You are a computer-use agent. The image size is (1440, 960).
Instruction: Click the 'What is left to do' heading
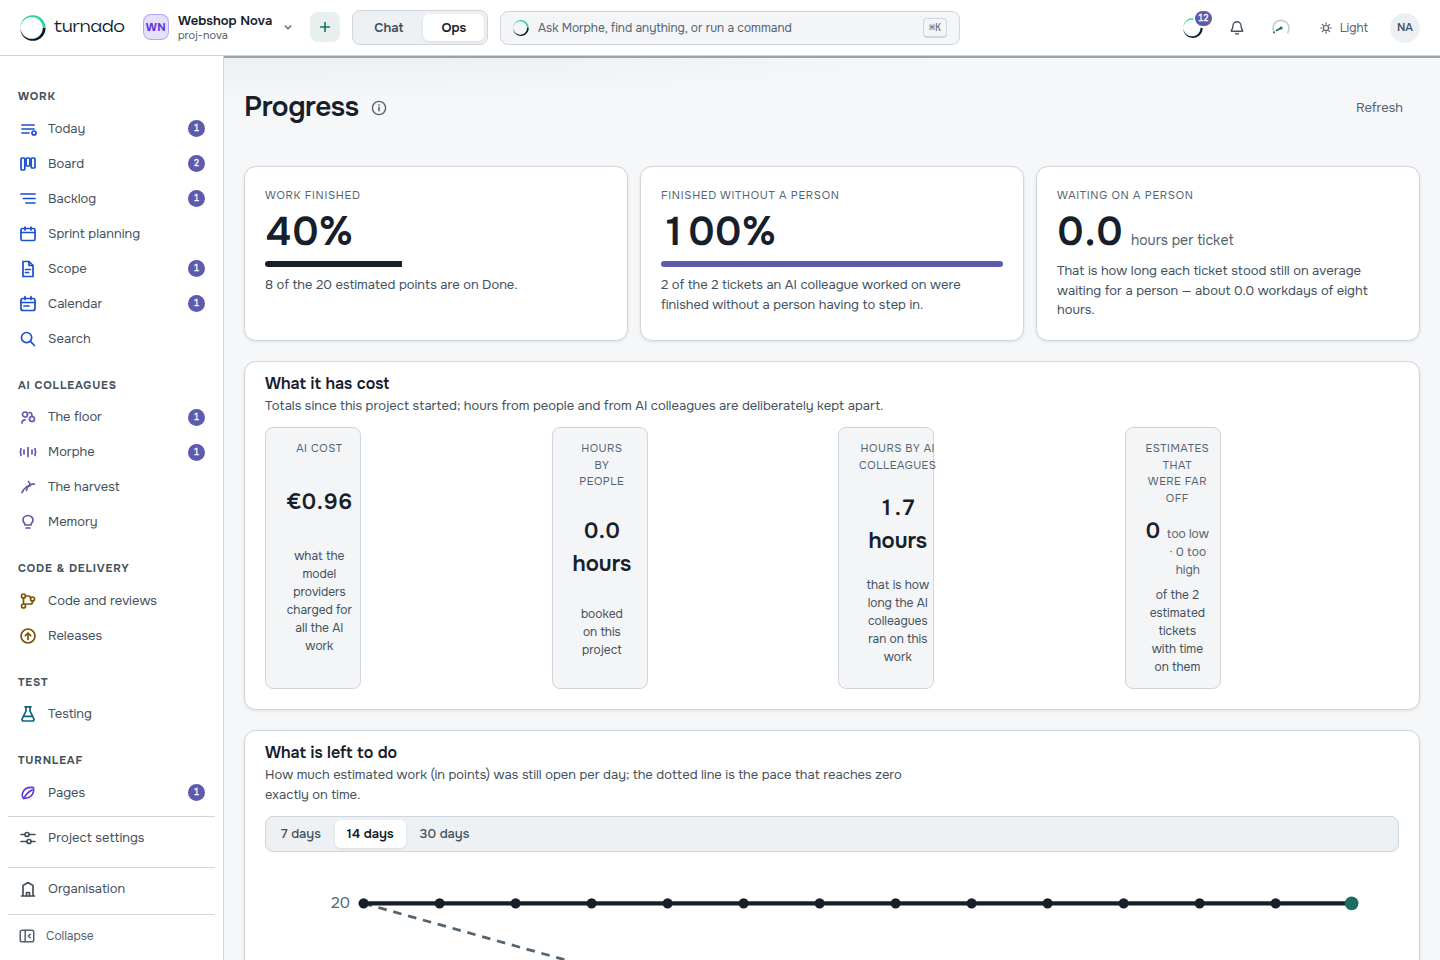click(x=331, y=752)
